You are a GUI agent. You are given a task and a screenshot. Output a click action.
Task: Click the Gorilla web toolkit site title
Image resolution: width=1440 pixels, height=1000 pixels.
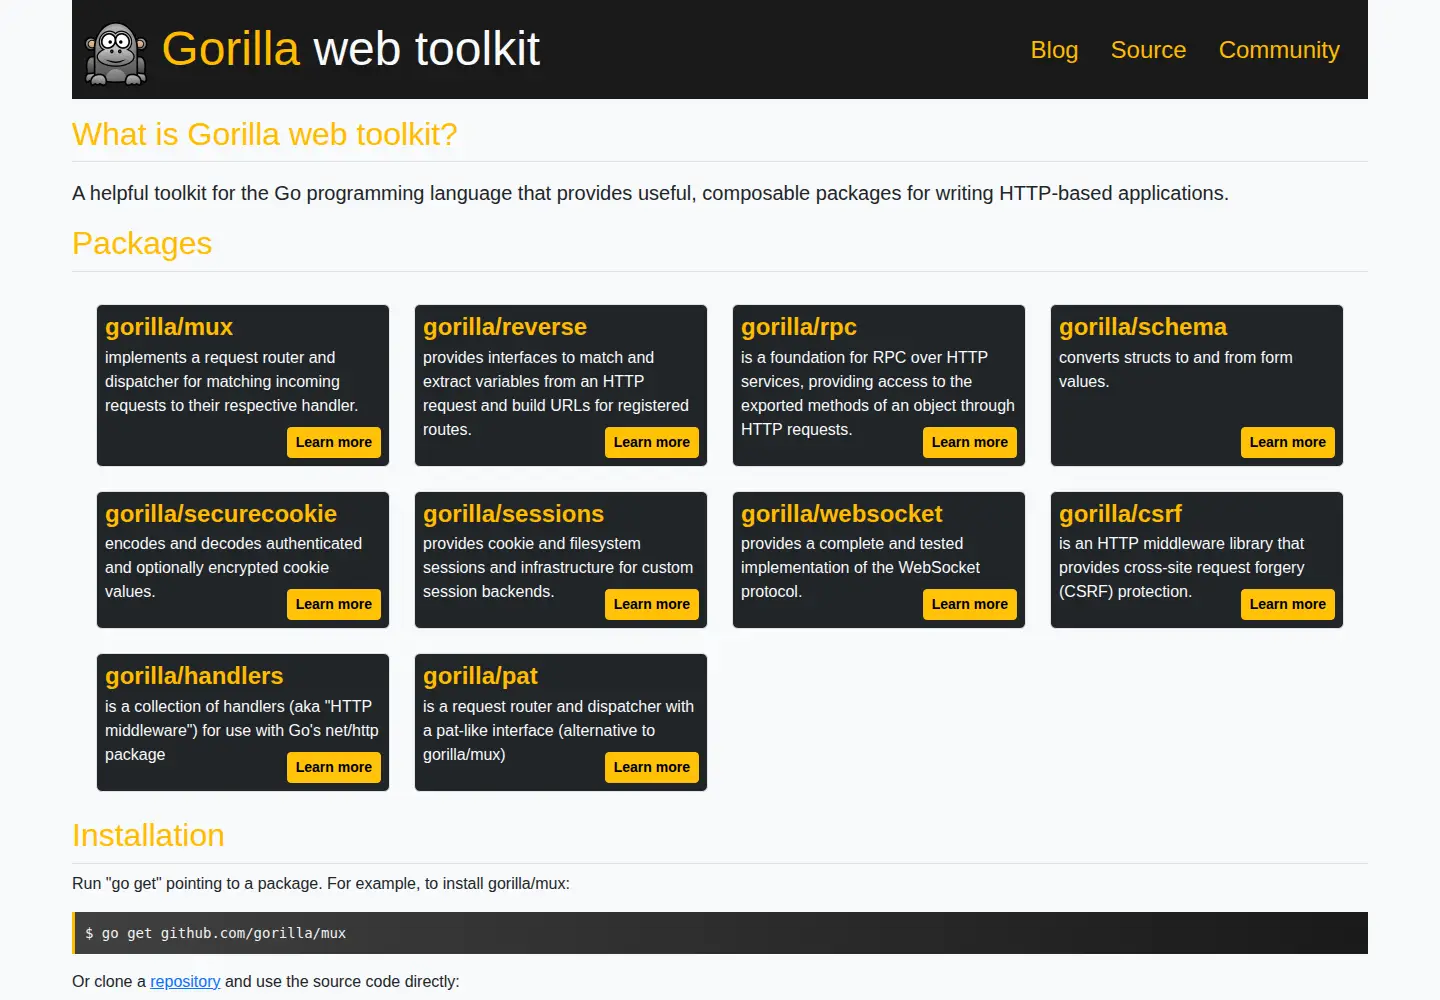[351, 49]
